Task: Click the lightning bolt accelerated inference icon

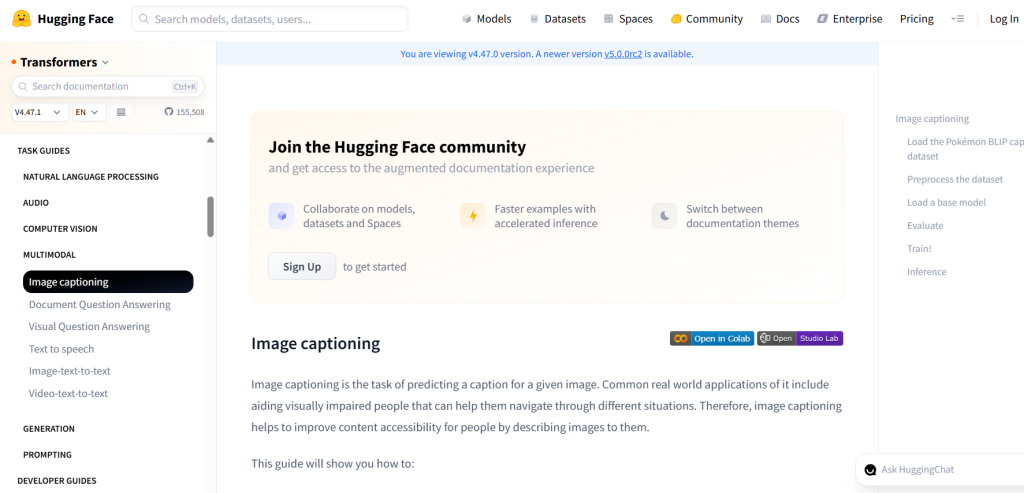Action: coord(473,216)
